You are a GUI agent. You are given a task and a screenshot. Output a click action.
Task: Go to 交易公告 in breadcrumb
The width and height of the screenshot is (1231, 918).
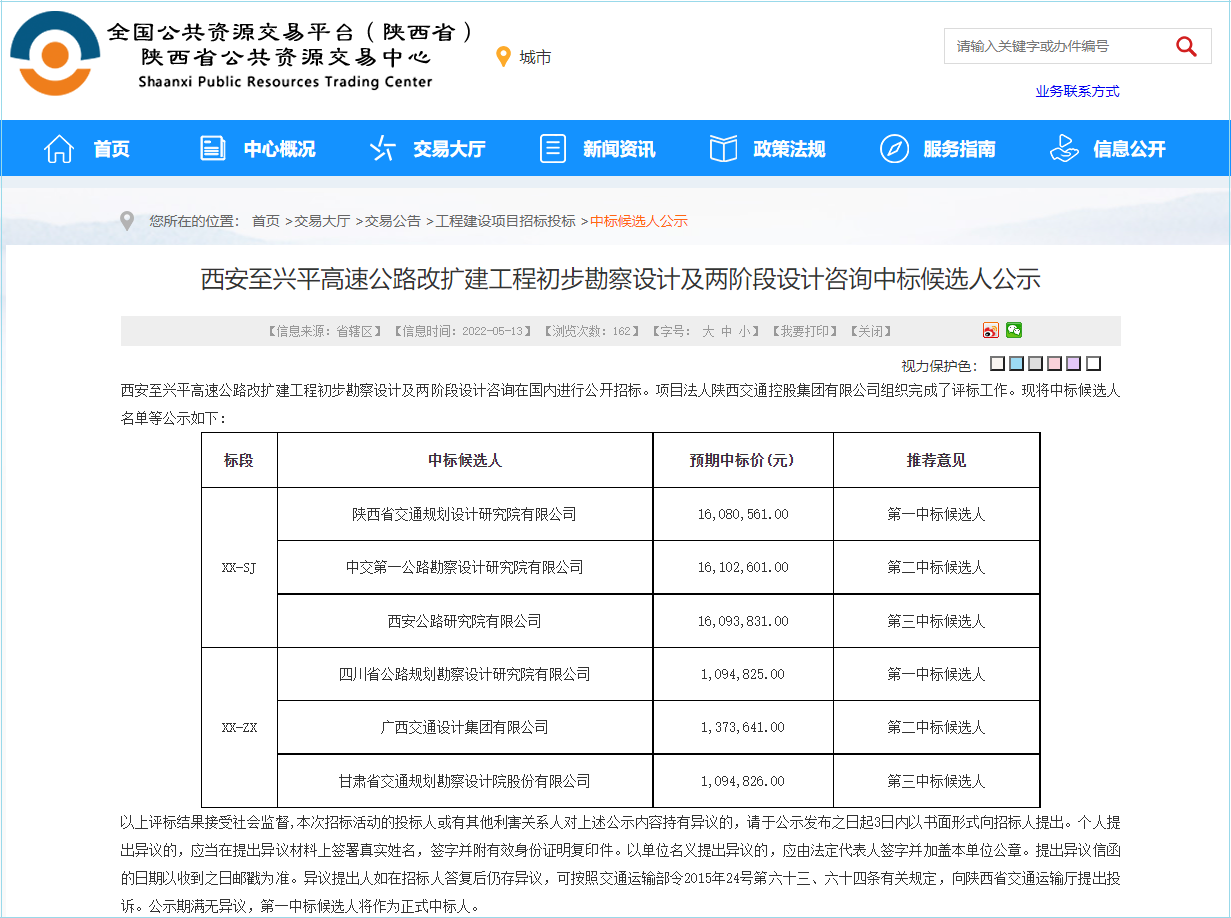(x=392, y=221)
